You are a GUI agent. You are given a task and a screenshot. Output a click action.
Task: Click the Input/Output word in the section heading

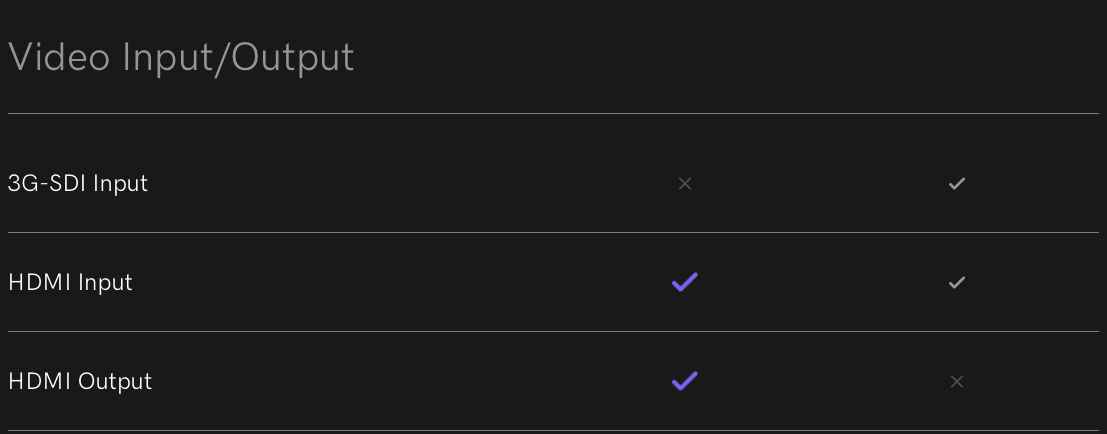click(238, 58)
